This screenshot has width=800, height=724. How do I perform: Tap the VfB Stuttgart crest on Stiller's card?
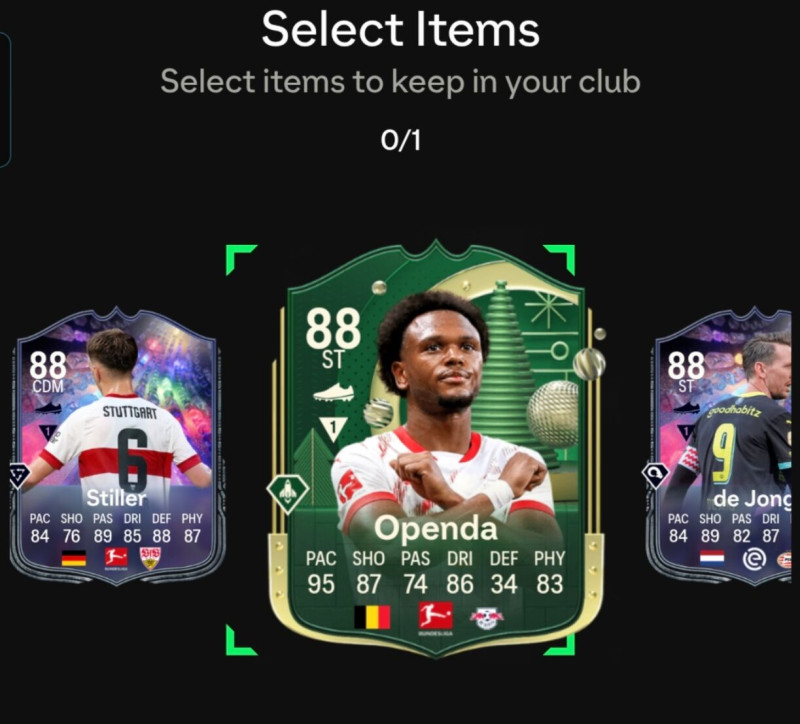151,558
